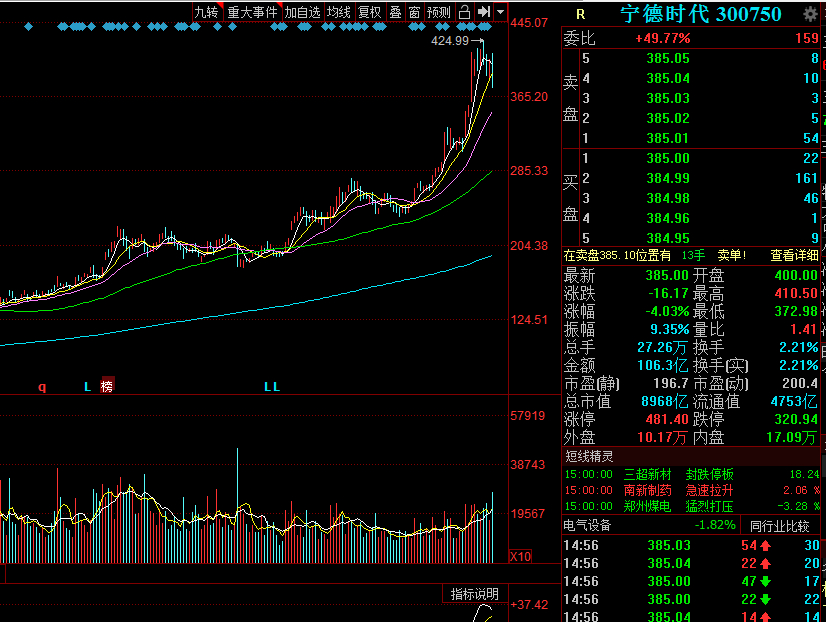
Task: Click the jump-to-end arrow icon
Action: coord(484,12)
